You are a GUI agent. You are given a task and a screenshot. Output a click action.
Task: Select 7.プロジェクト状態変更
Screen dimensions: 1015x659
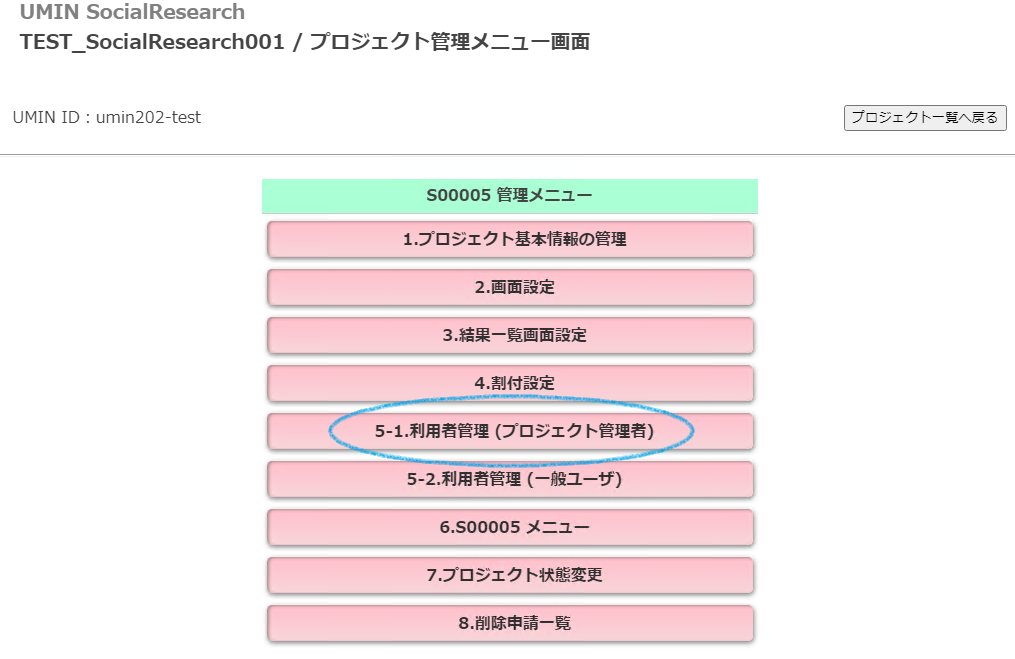(510, 576)
